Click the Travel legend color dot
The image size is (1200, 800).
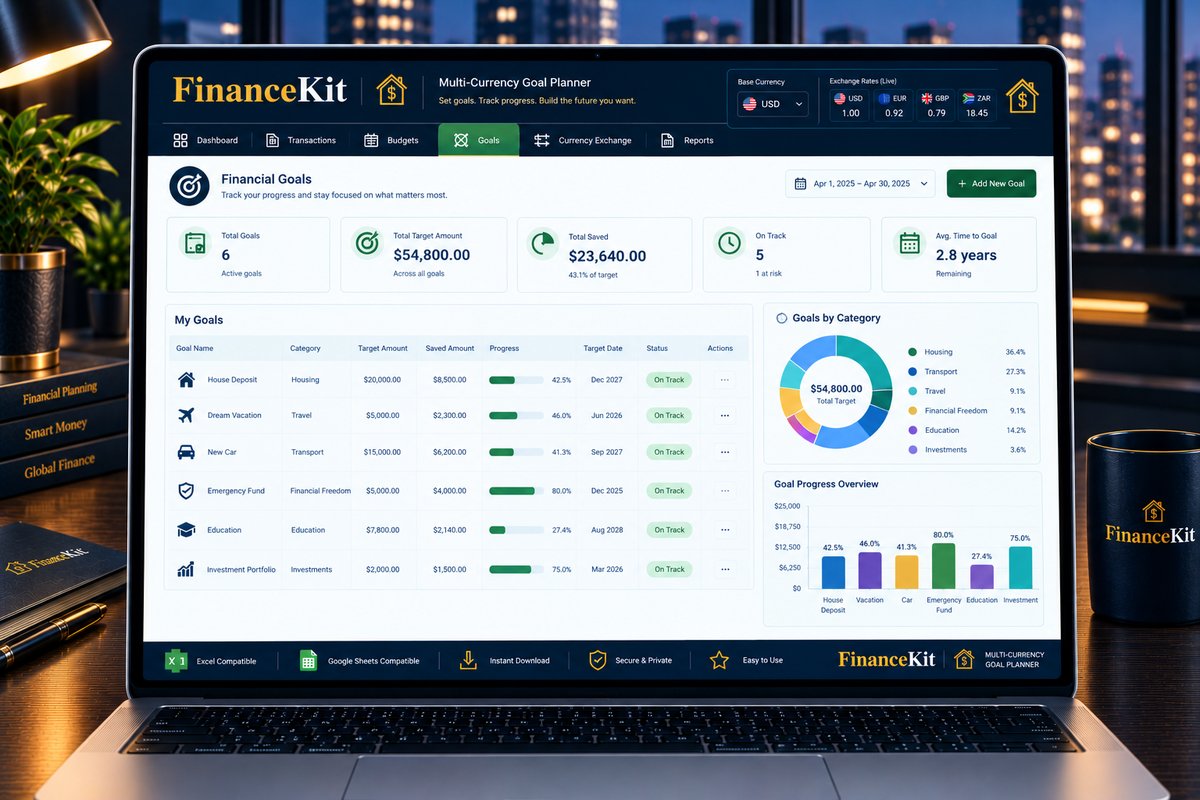click(912, 391)
